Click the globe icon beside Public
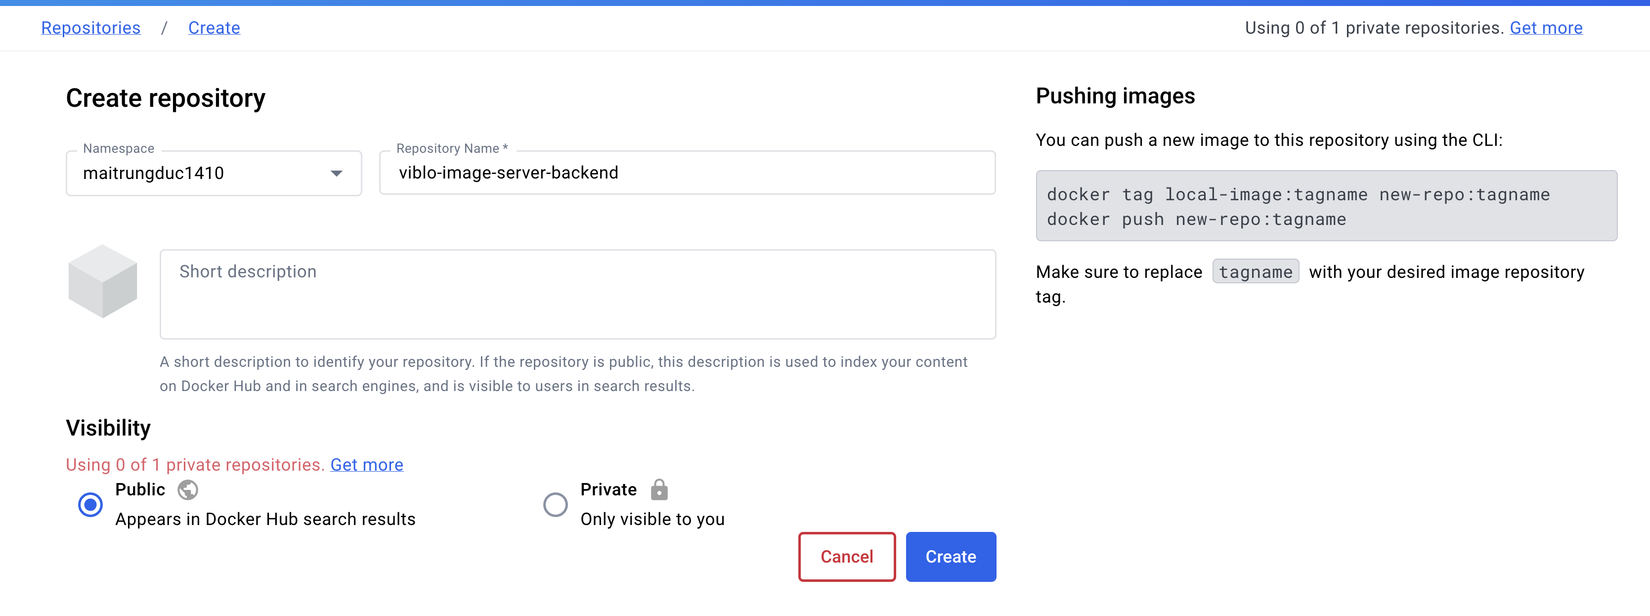1650x616 pixels. click(188, 490)
